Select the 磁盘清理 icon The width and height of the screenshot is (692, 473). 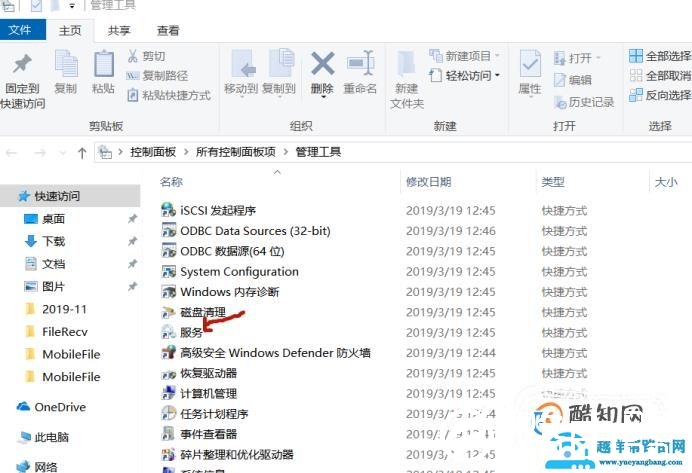(x=169, y=312)
